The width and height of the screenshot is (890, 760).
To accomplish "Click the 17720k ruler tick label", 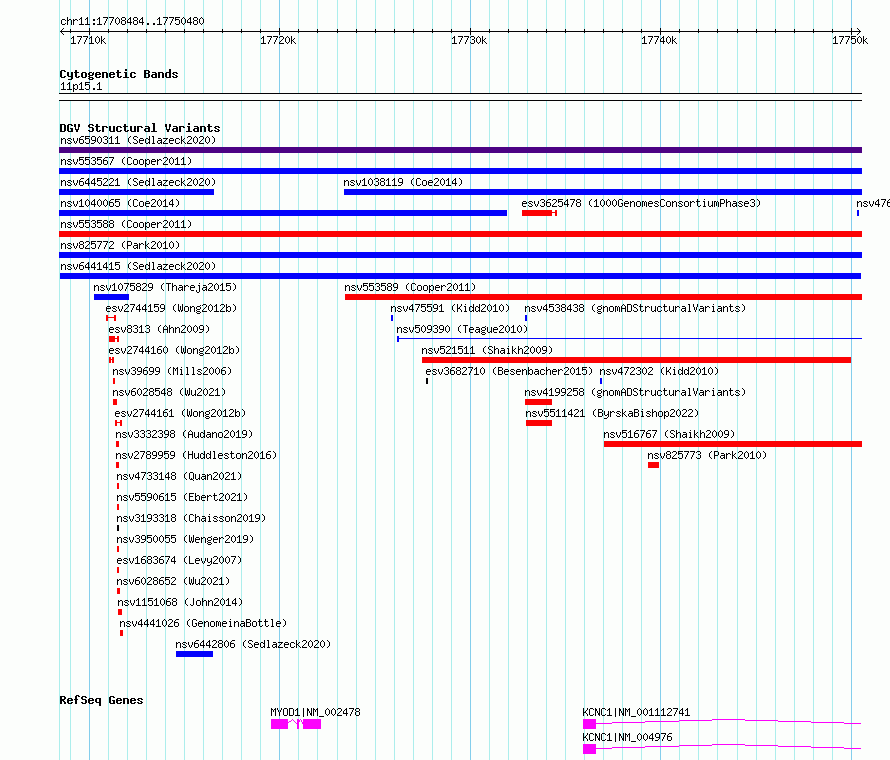I will [278, 40].
